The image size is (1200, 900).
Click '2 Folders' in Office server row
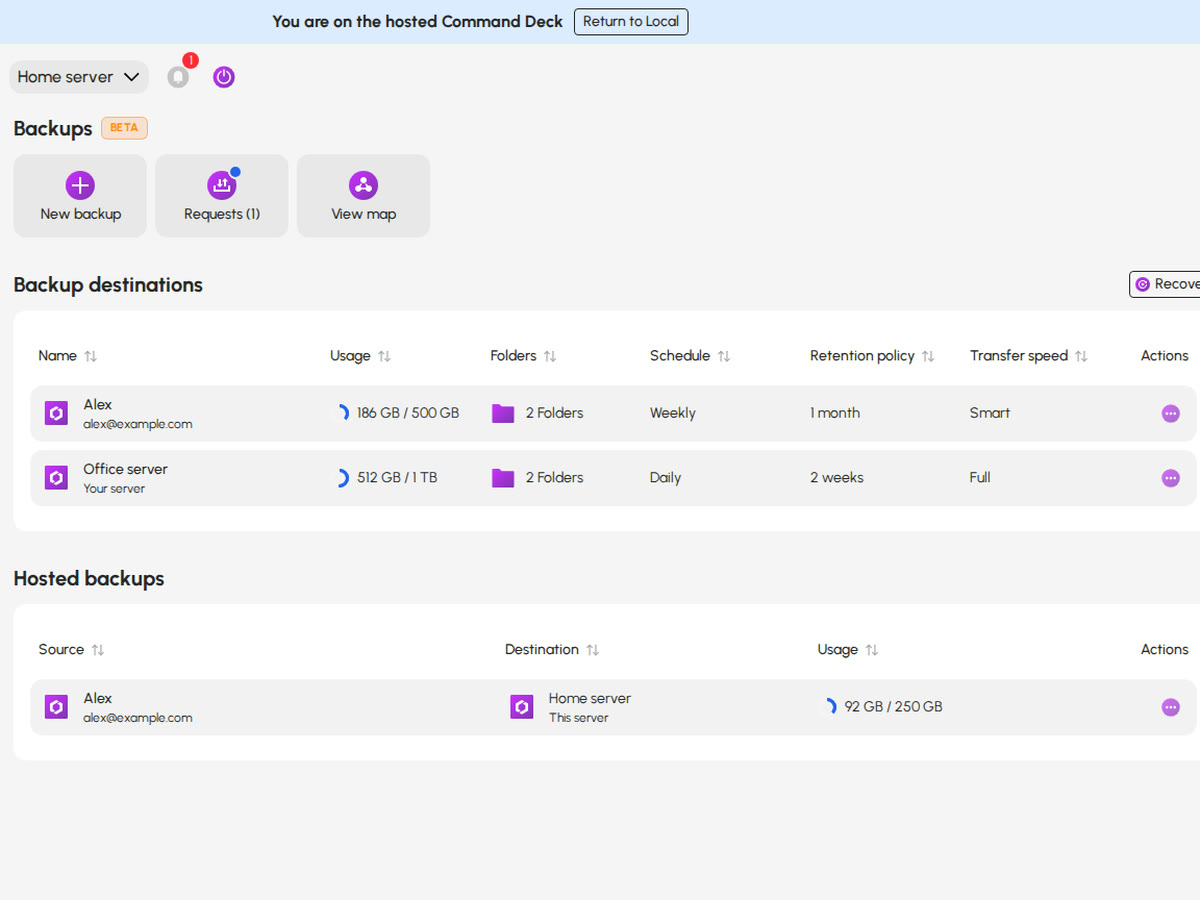(x=554, y=478)
